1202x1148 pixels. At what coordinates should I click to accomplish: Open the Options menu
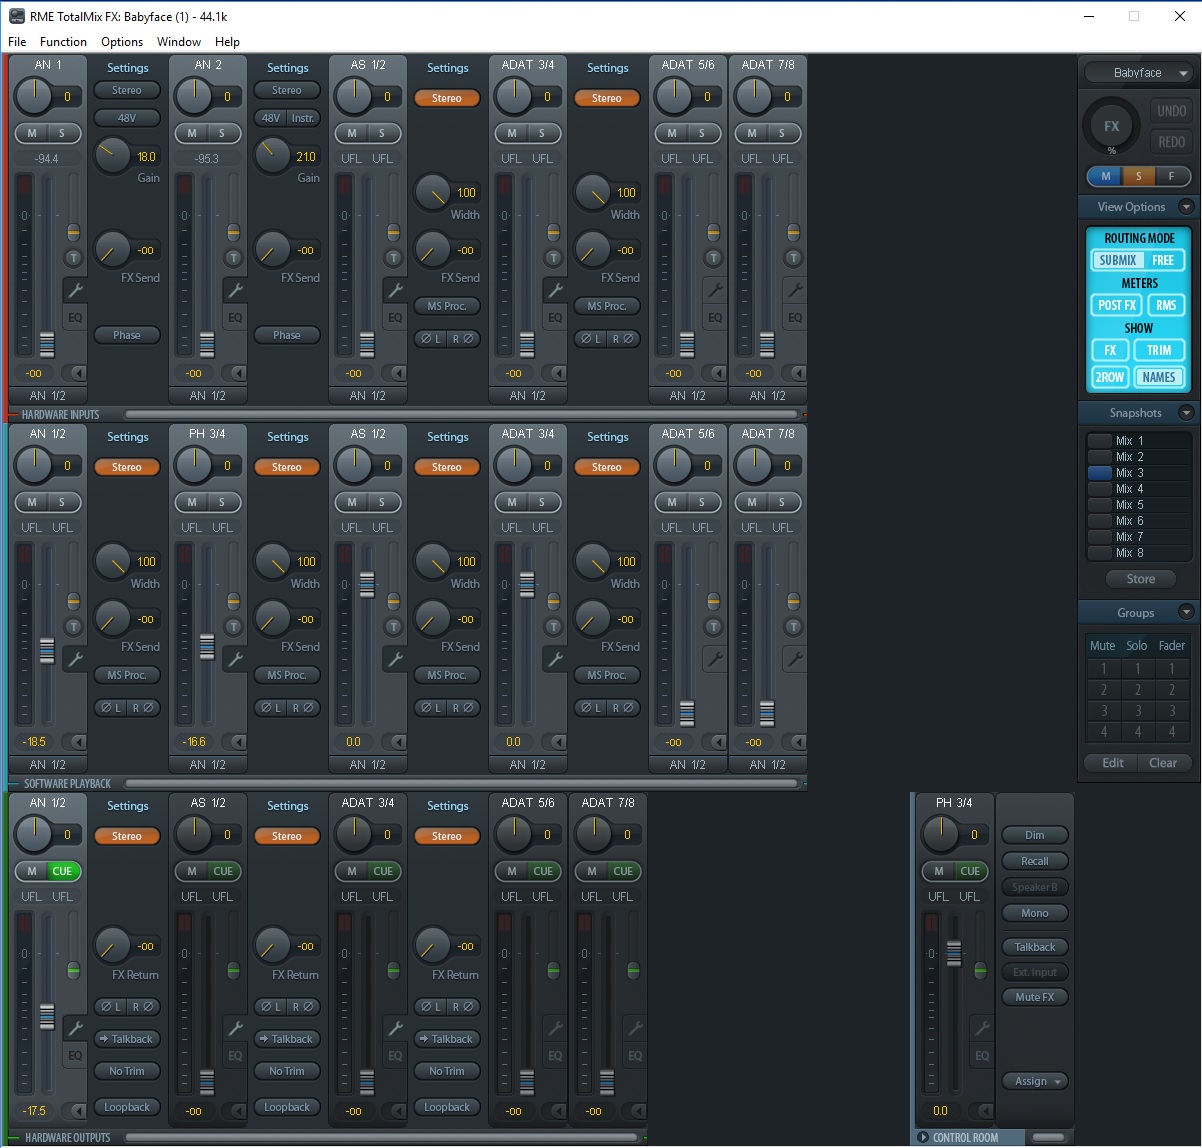tap(122, 42)
